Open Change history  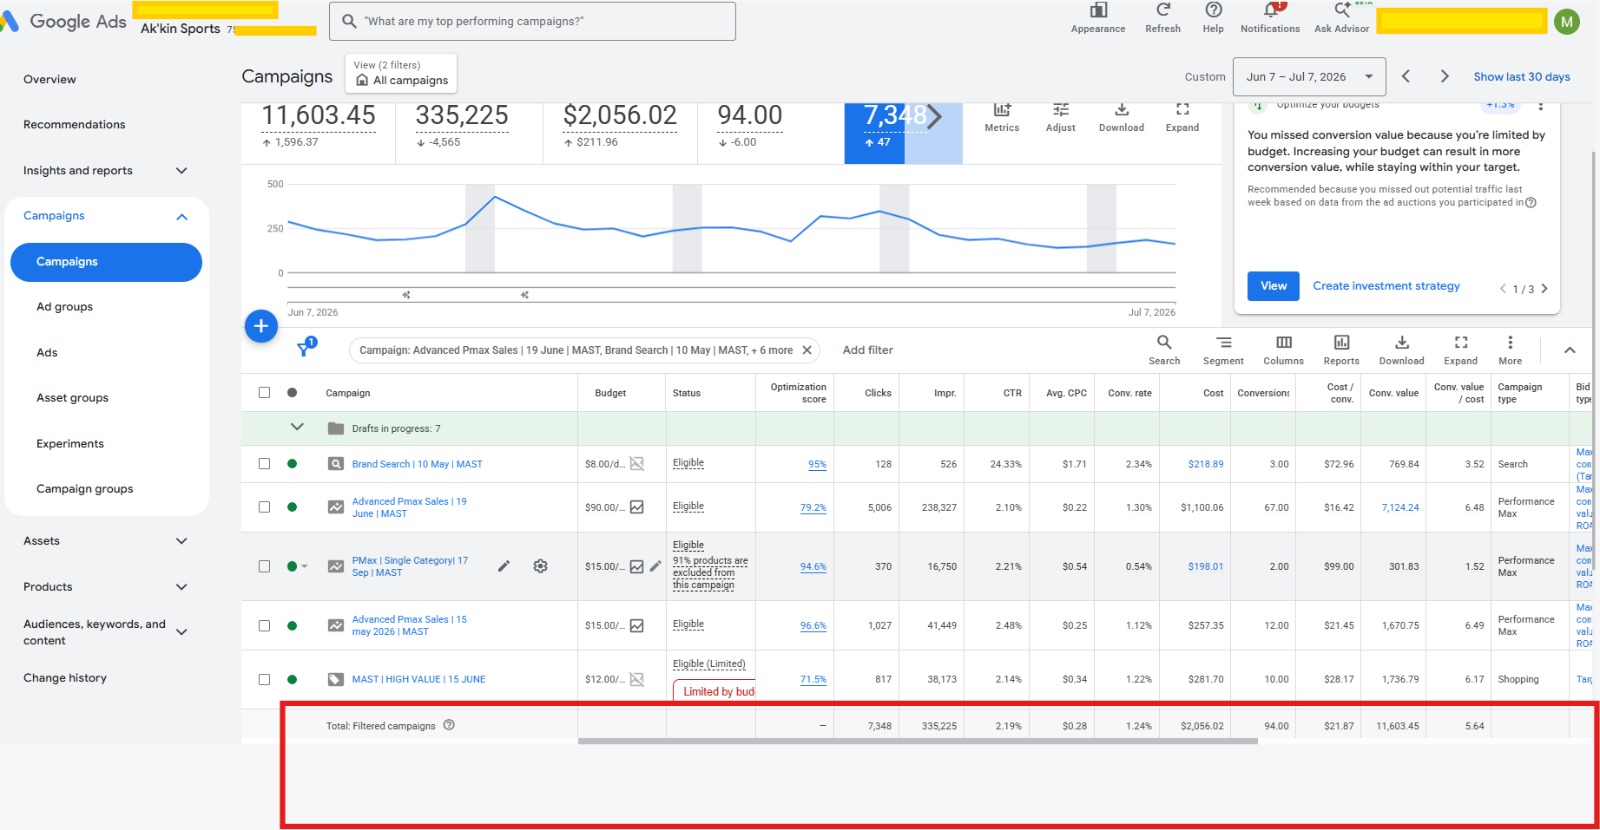pyautogui.click(x=65, y=678)
